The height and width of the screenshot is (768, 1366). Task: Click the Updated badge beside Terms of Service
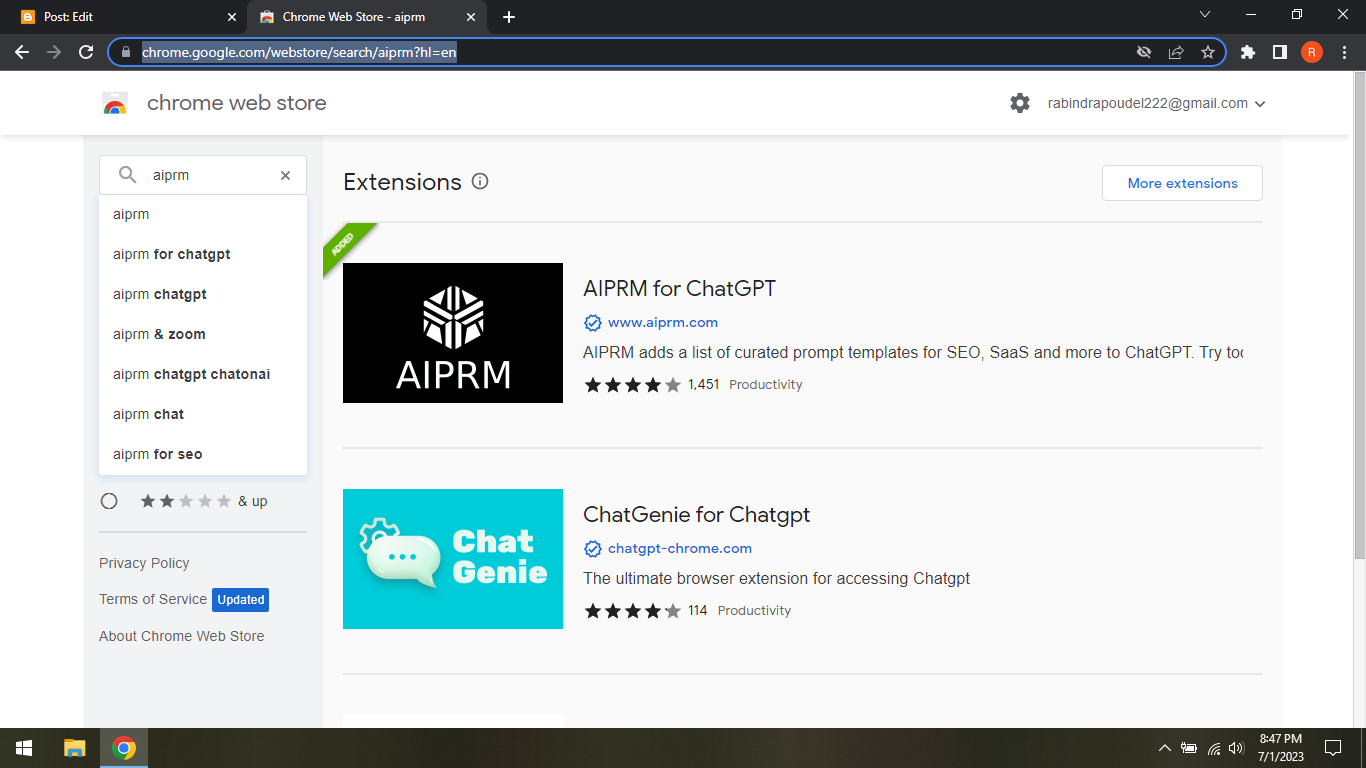point(241,600)
